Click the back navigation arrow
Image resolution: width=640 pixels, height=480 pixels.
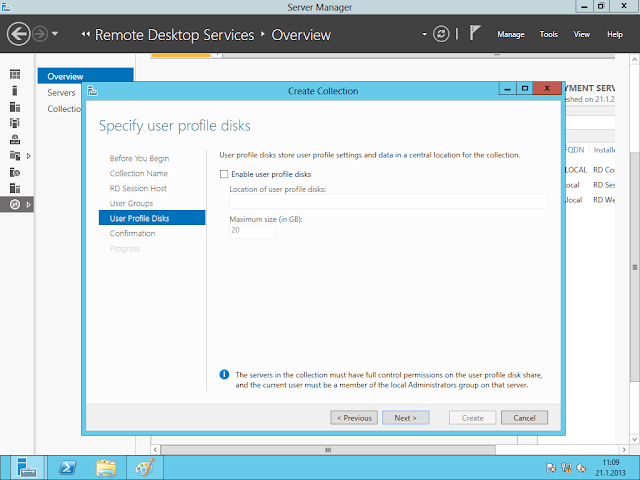coord(18,34)
